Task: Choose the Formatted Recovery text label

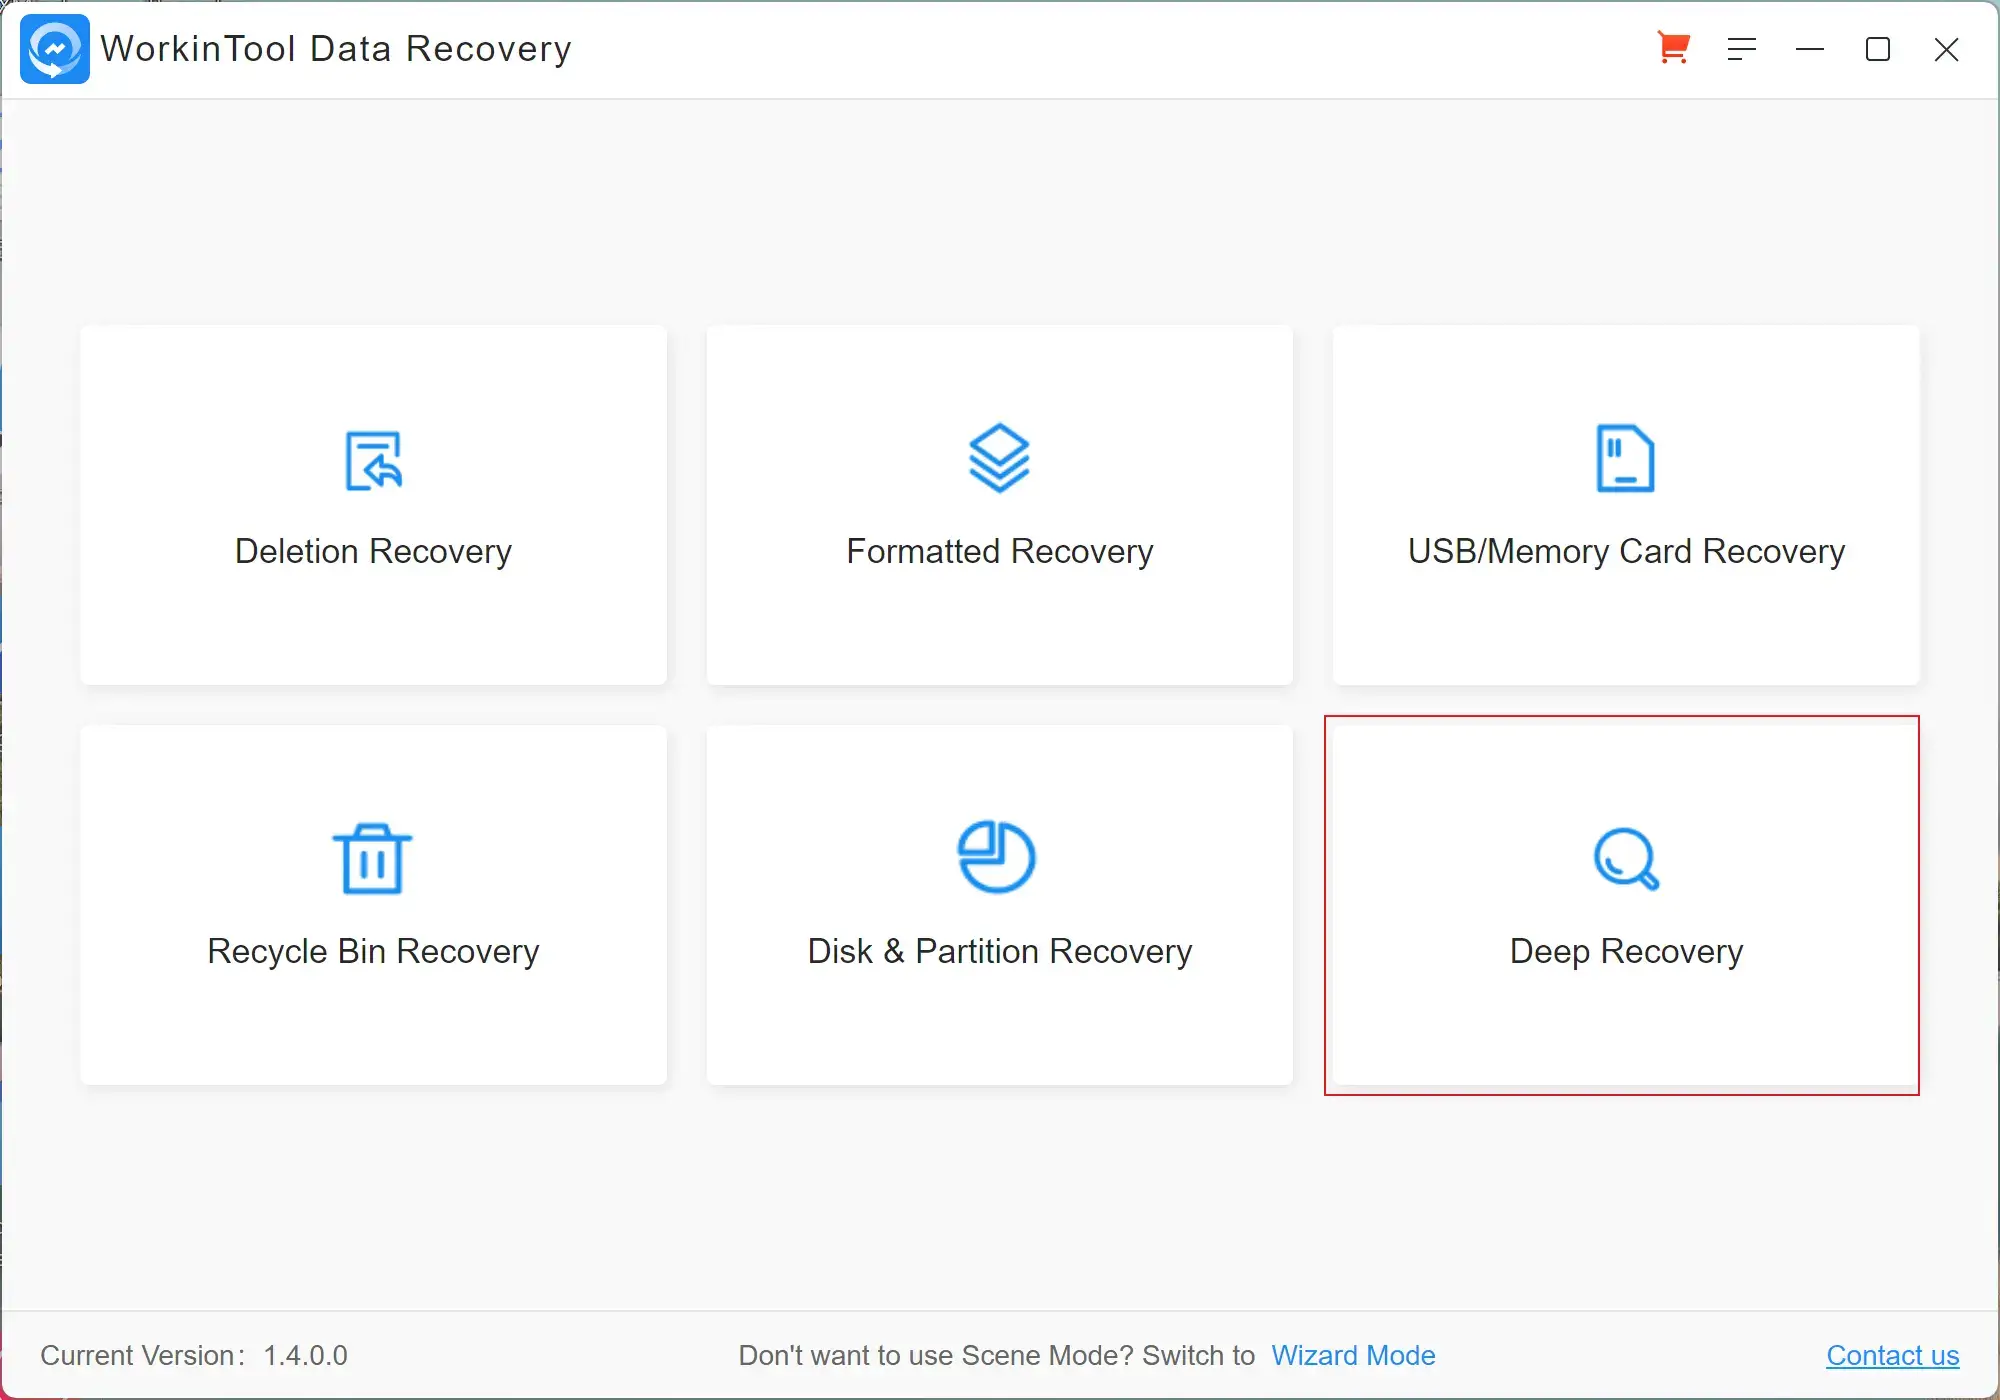Action: click(x=999, y=551)
